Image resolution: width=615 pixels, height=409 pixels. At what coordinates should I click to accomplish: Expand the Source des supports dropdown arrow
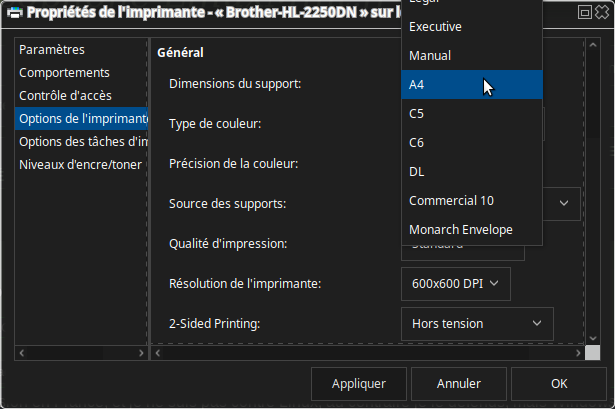pos(564,204)
